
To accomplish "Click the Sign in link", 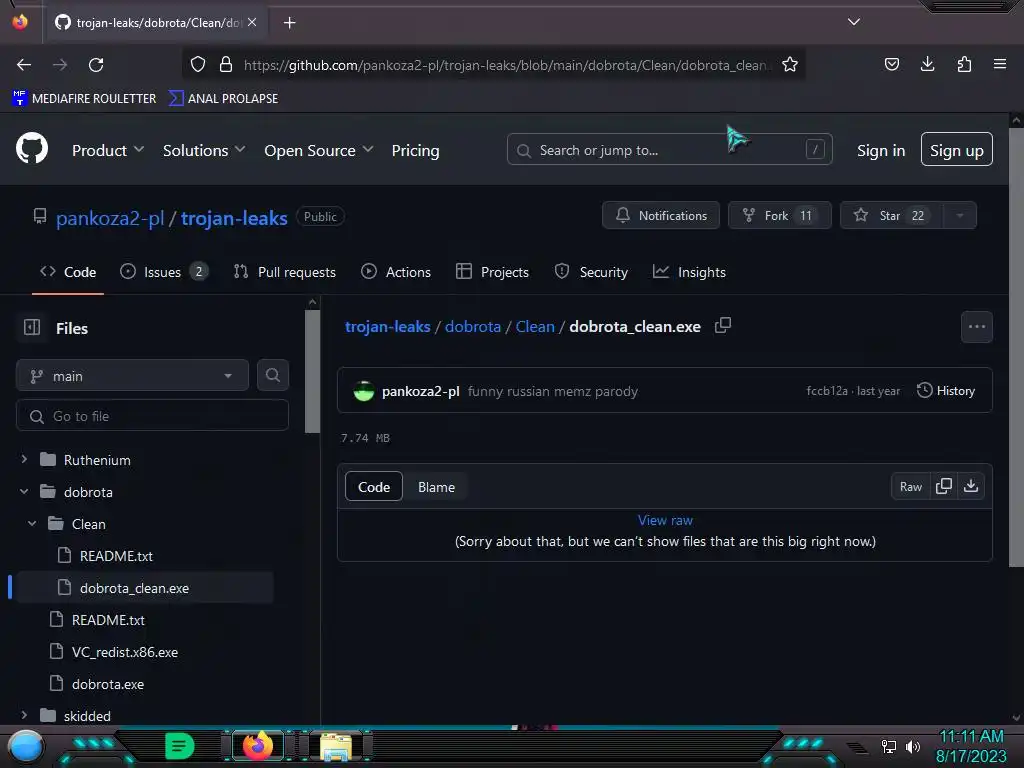I will point(881,150).
